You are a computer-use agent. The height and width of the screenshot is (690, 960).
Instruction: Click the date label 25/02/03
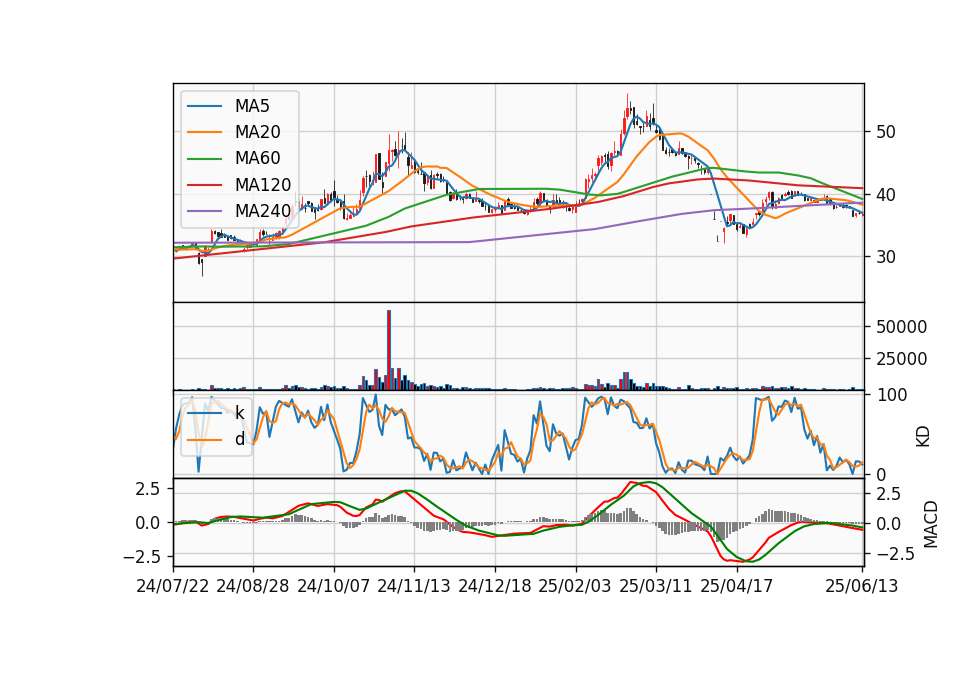(x=575, y=586)
